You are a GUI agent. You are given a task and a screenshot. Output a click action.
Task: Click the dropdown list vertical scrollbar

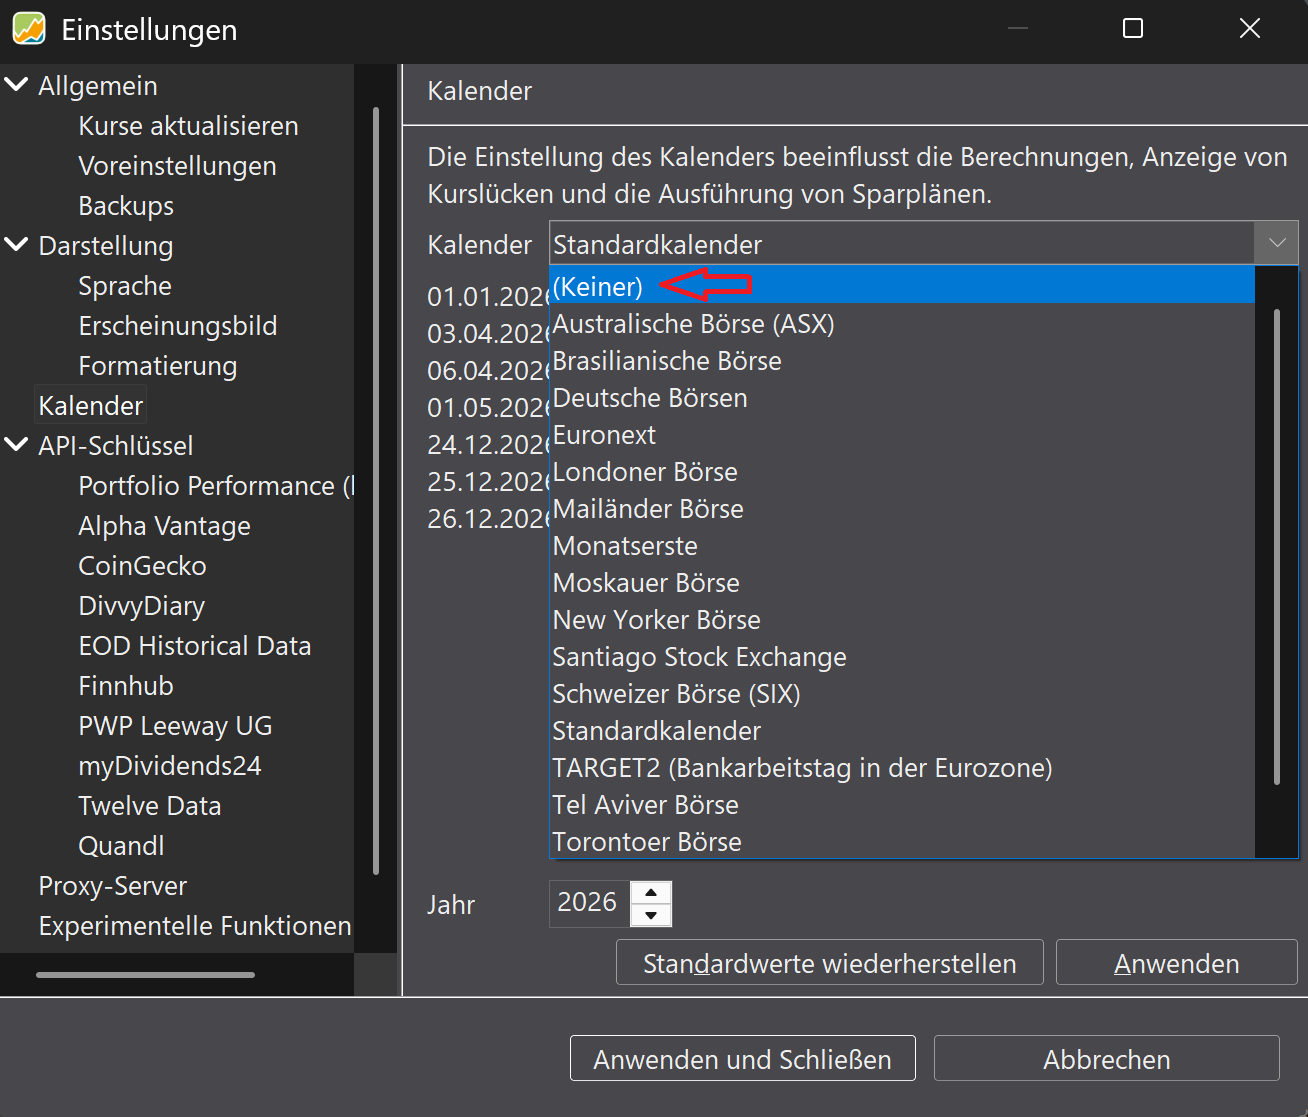[1277, 545]
